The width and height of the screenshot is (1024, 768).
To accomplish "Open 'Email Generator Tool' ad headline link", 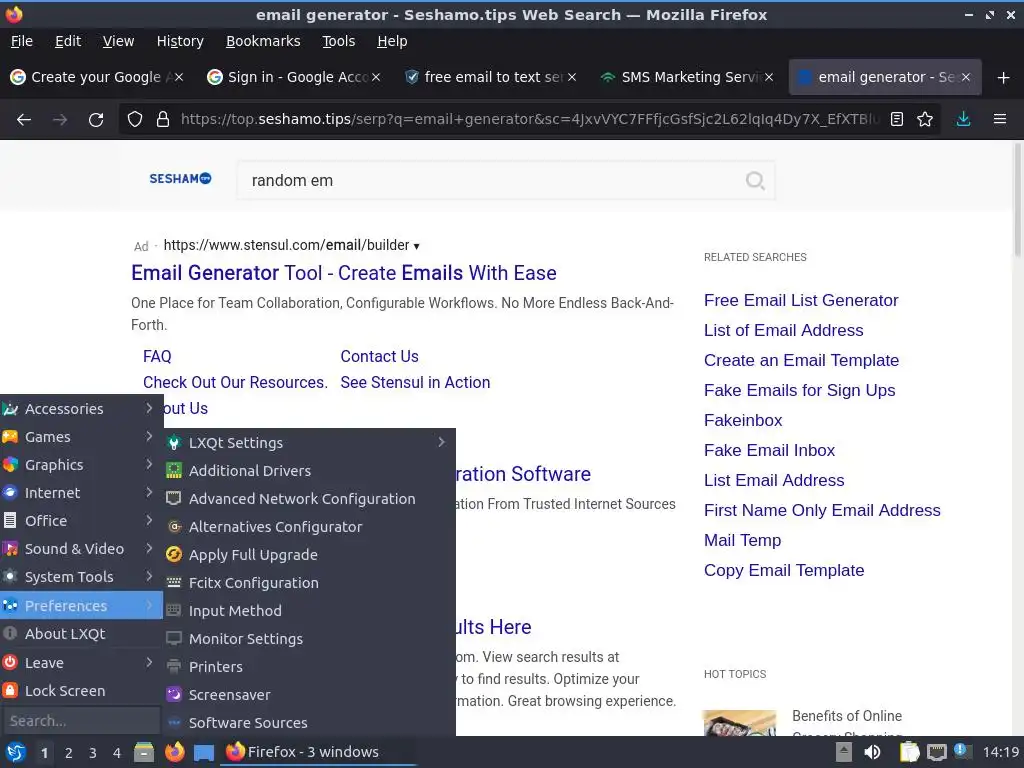I will click(344, 273).
